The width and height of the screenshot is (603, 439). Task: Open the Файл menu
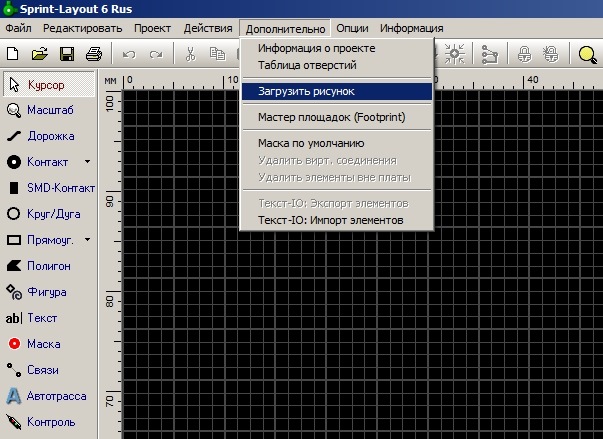[x=18, y=28]
